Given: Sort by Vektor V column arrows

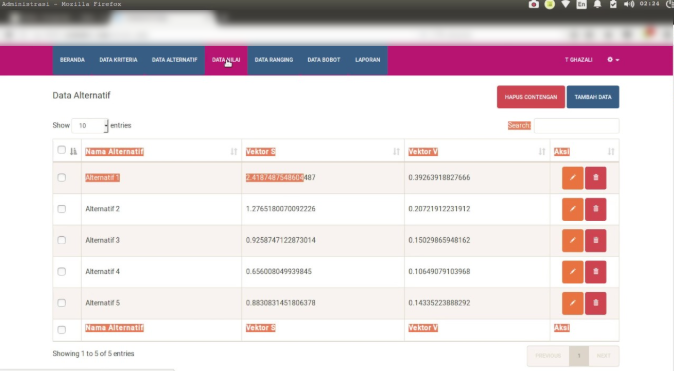Looking at the screenshot, I should pyautogui.click(x=542, y=151).
